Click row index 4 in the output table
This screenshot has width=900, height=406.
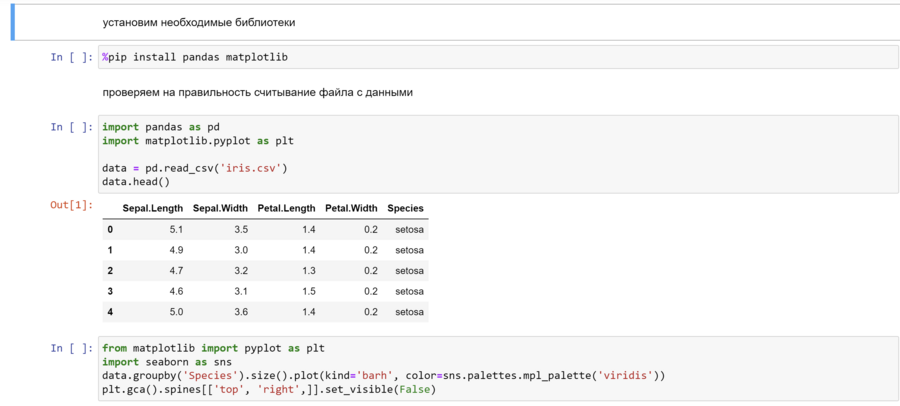click(110, 312)
